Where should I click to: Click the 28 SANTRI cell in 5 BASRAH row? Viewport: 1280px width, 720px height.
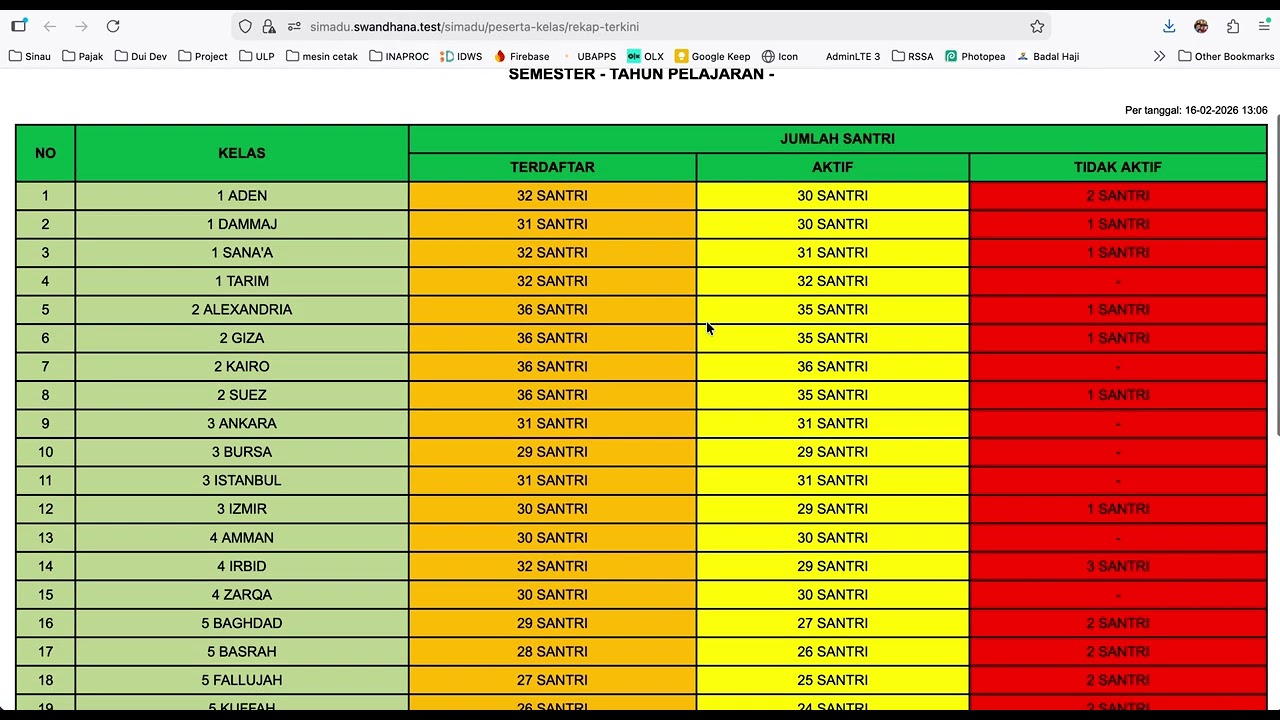pyautogui.click(x=552, y=652)
